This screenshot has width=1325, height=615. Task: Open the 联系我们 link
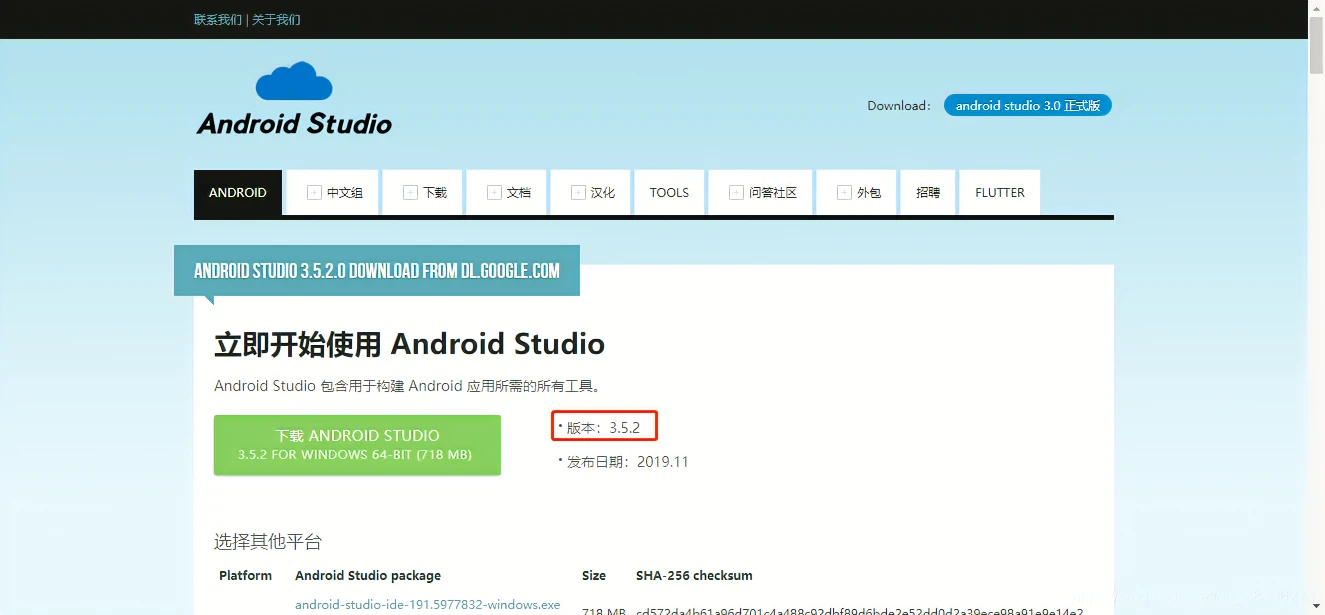pos(218,19)
